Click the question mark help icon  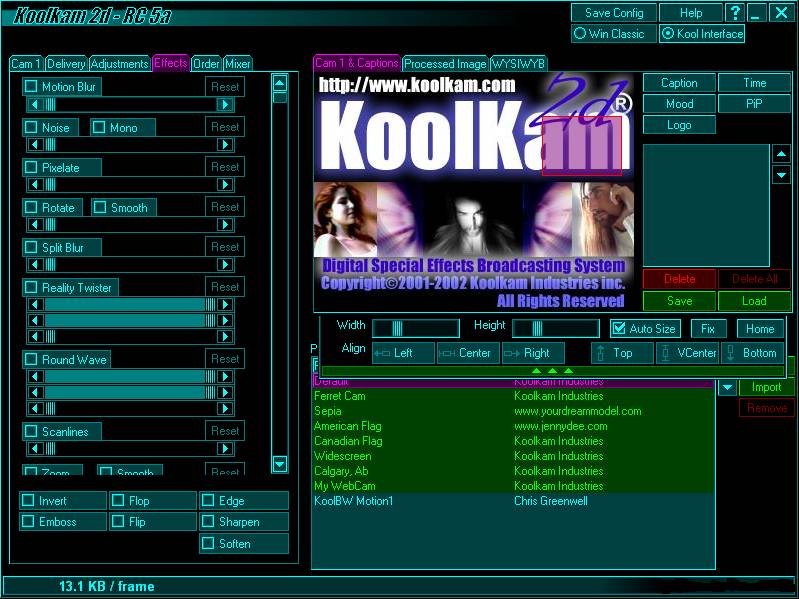(x=735, y=13)
